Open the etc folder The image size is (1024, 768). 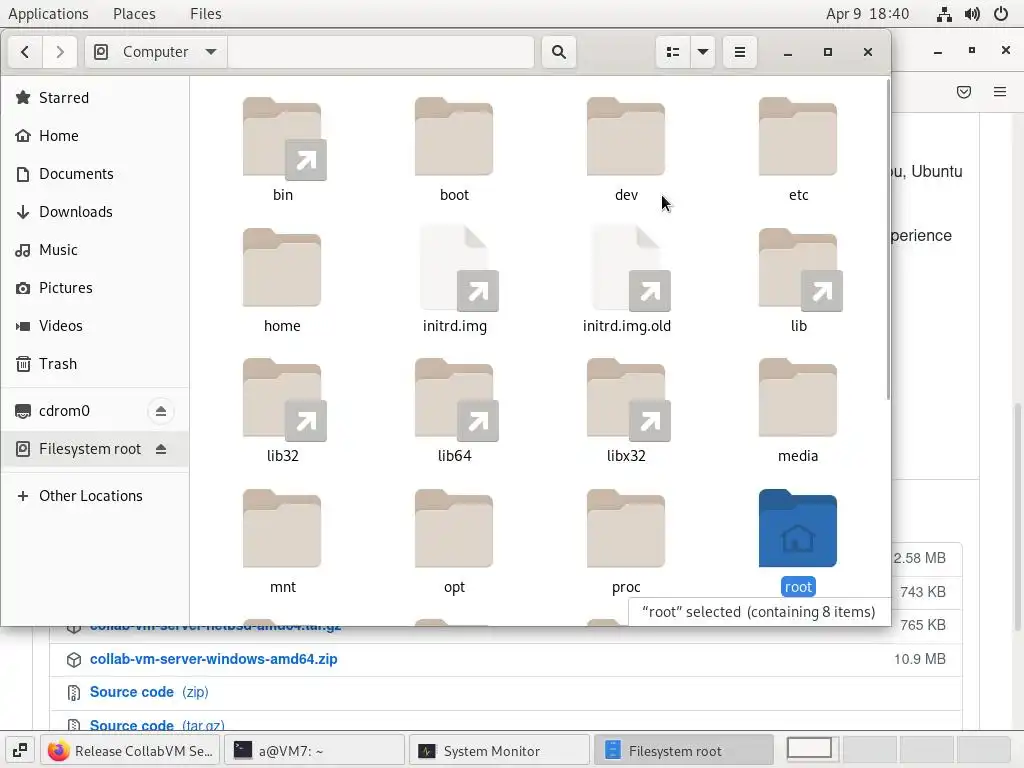pos(797,136)
